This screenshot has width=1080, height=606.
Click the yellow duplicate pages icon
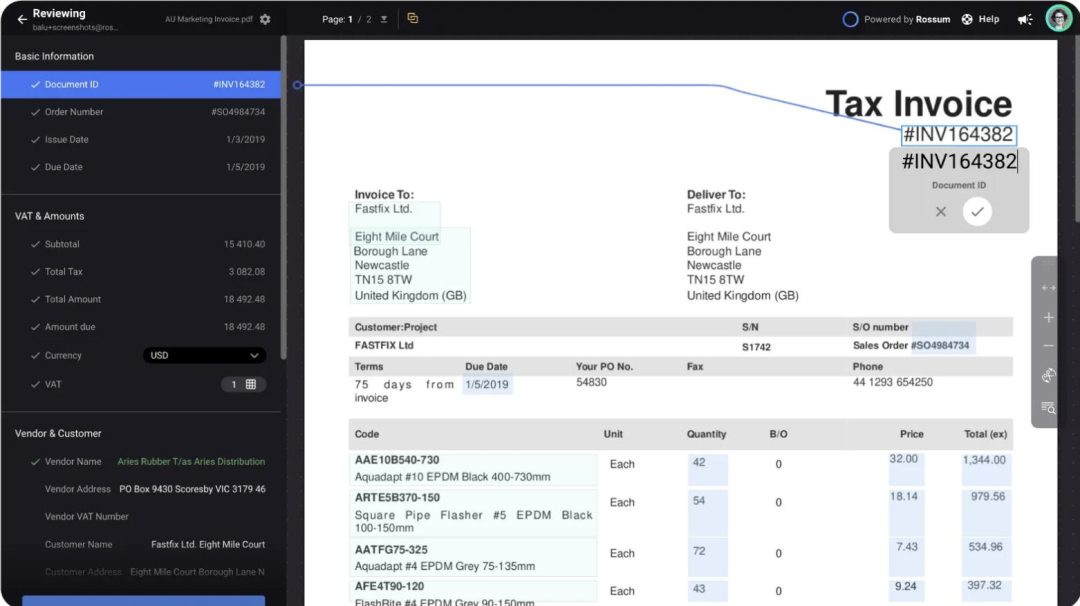tap(413, 19)
